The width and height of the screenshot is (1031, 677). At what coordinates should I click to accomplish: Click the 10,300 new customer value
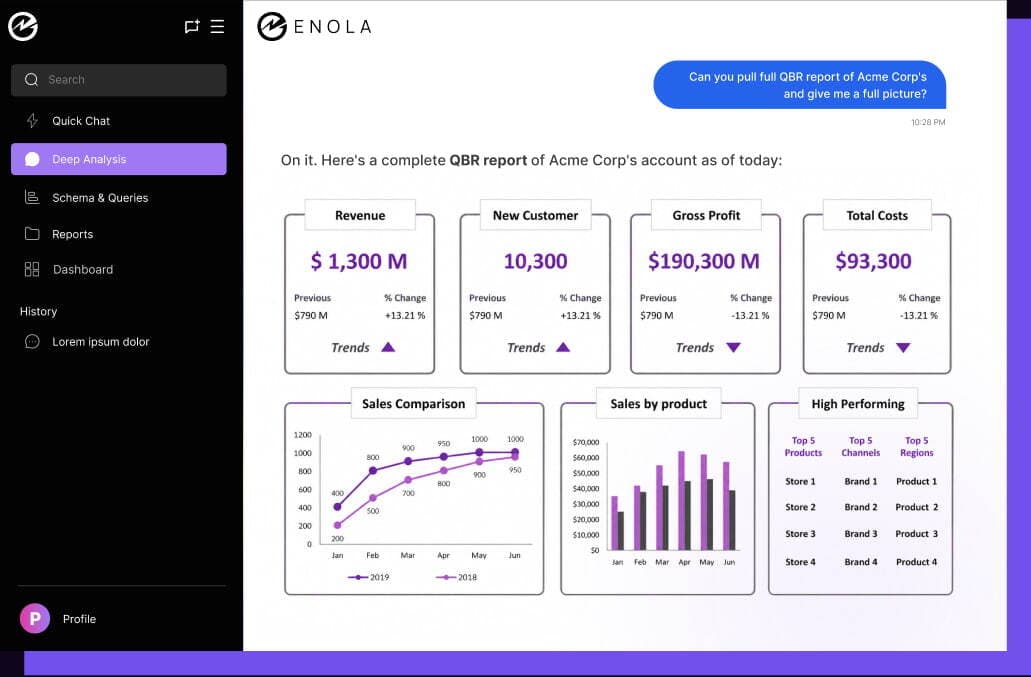pyautogui.click(x=535, y=261)
